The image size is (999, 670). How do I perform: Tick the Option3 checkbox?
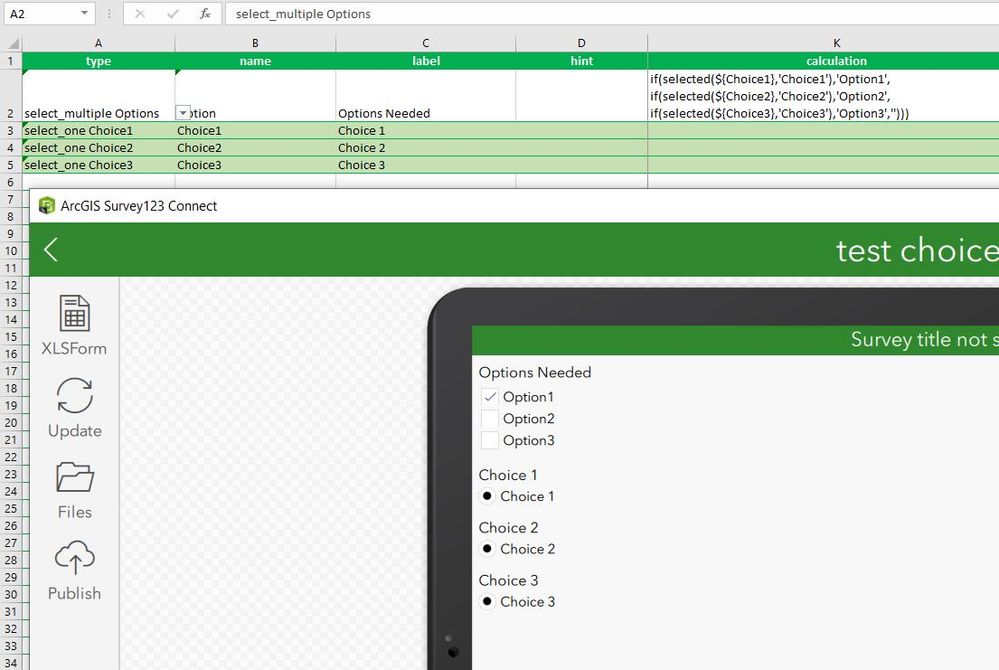click(489, 440)
